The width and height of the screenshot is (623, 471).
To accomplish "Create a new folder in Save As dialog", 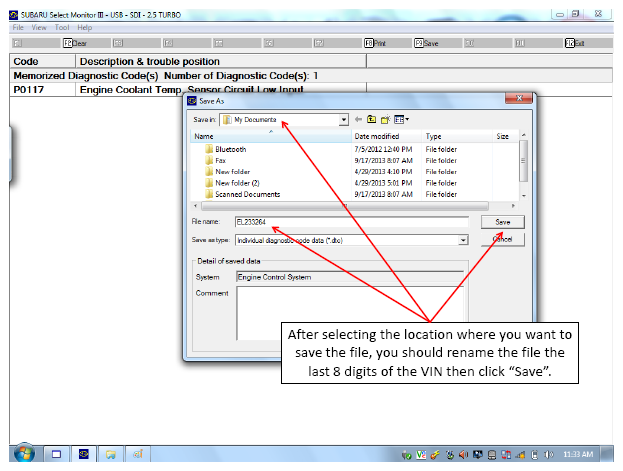I will 385,119.
